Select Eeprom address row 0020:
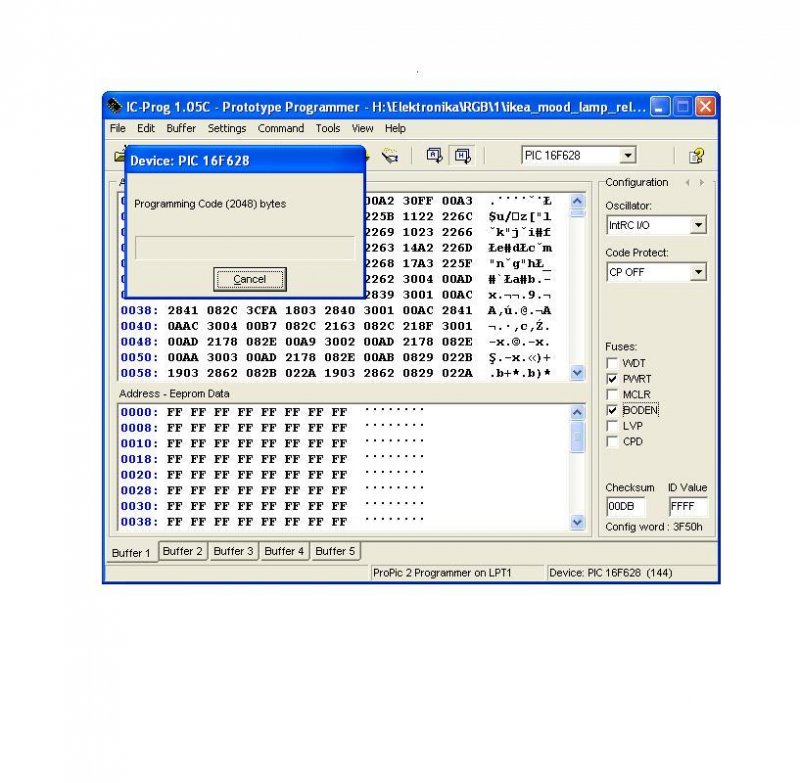 click(x=139, y=474)
